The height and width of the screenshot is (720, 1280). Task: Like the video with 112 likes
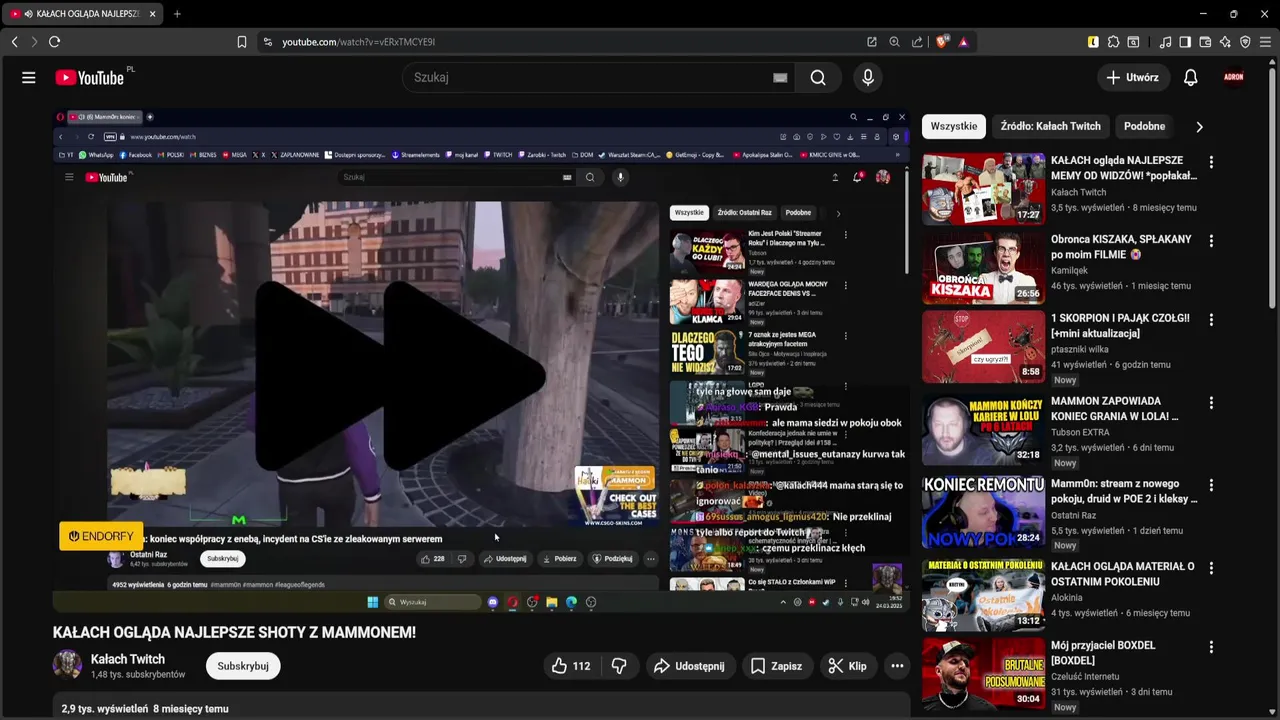(x=571, y=666)
